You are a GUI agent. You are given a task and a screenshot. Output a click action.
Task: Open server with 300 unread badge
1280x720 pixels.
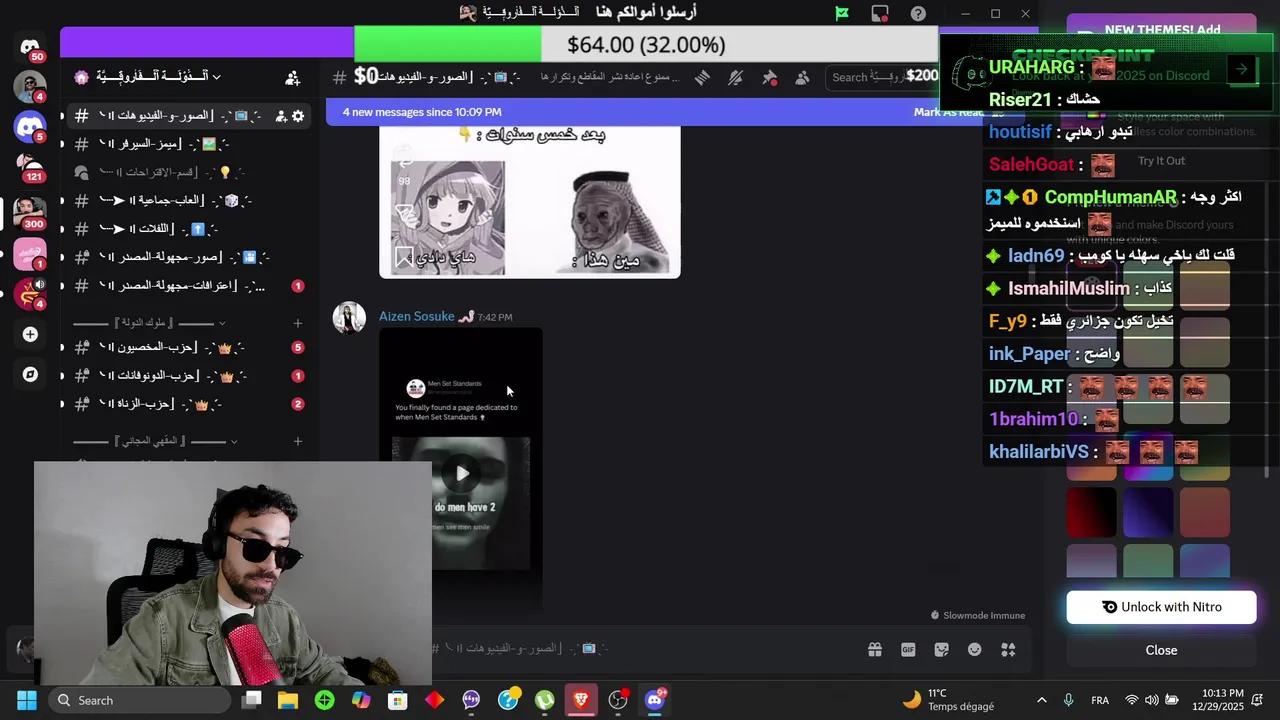(x=30, y=212)
